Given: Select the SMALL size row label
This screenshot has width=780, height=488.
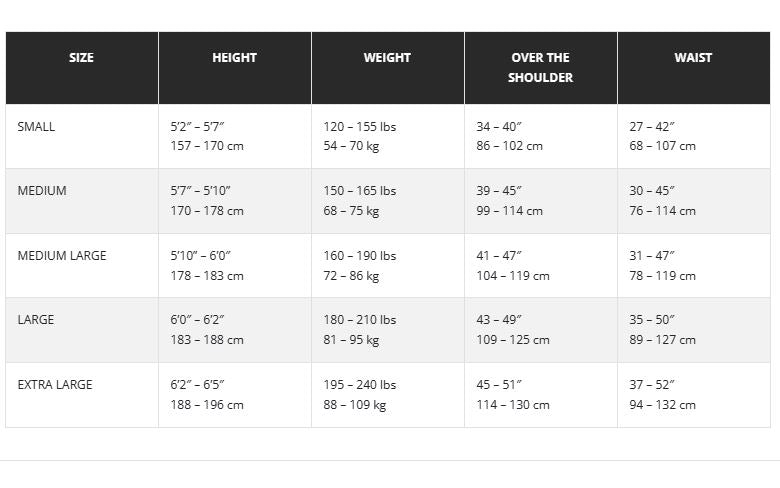Looking at the screenshot, I should point(36,126).
